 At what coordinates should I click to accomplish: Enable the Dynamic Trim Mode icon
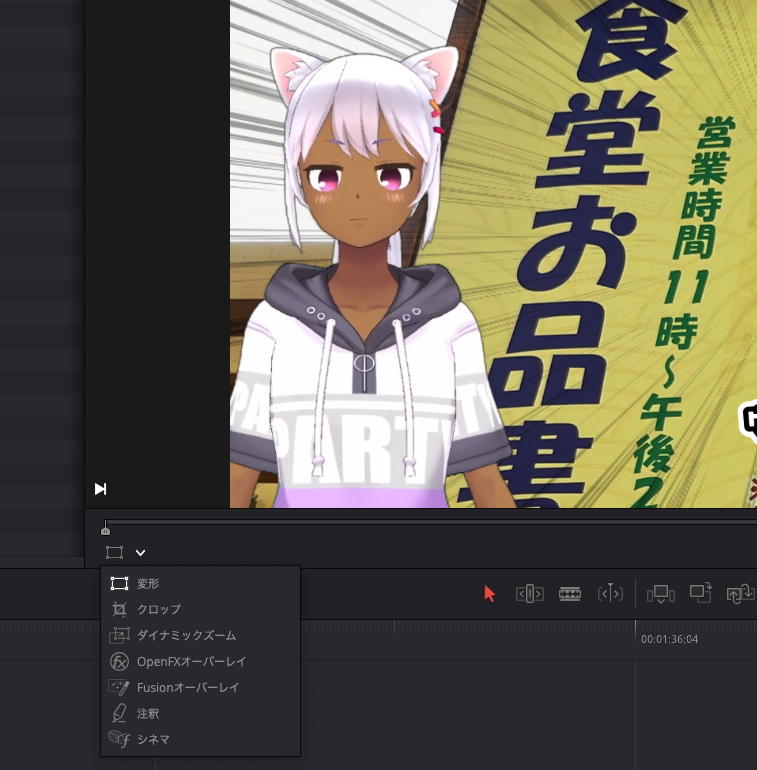click(610, 593)
